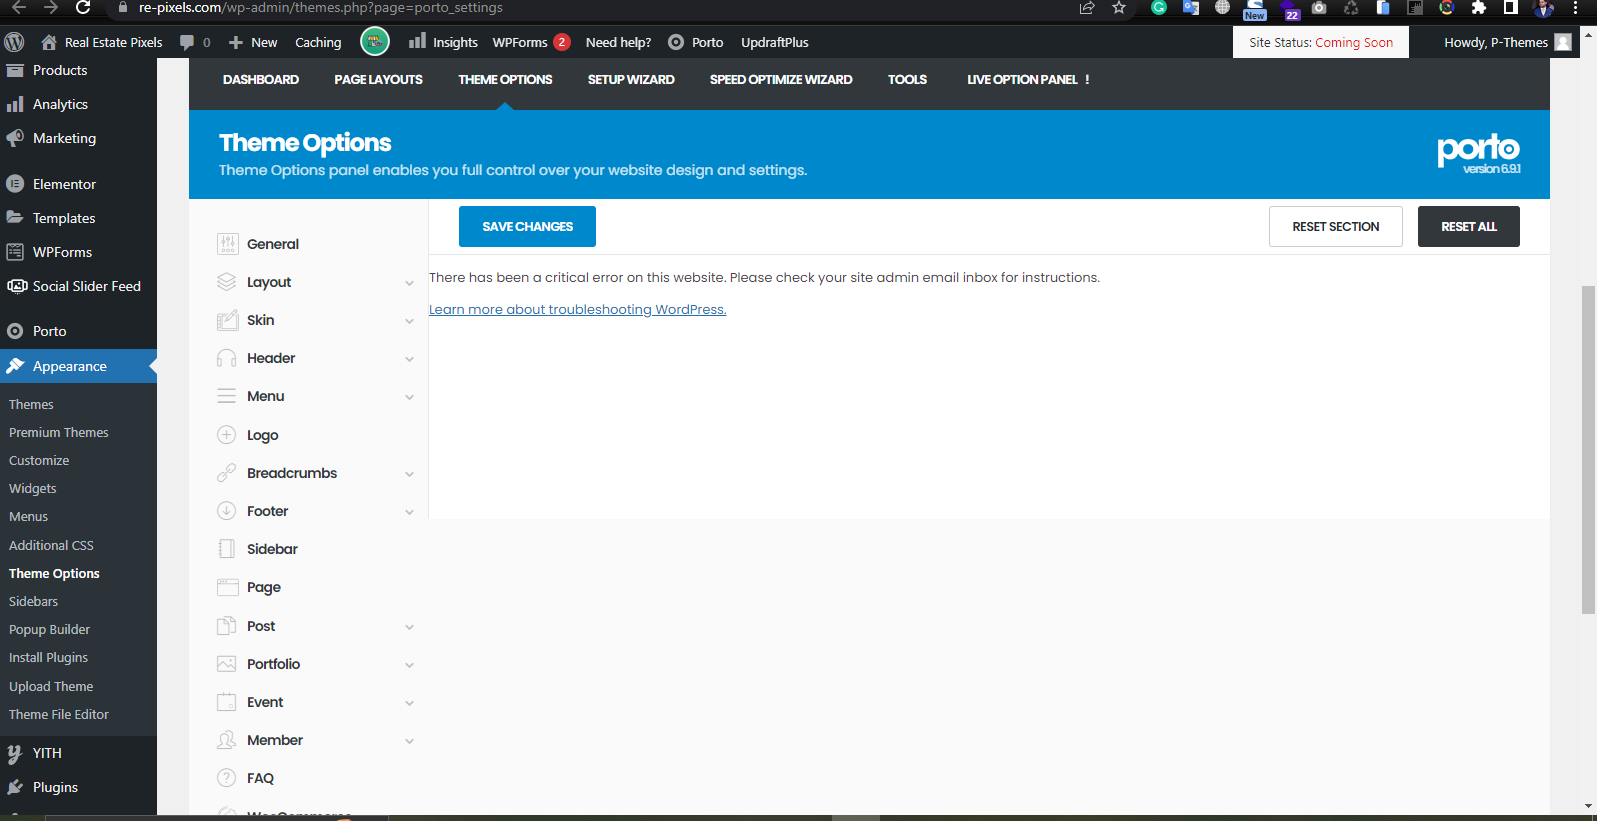
Task: Click the Reset All button
Action: click(1468, 226)
